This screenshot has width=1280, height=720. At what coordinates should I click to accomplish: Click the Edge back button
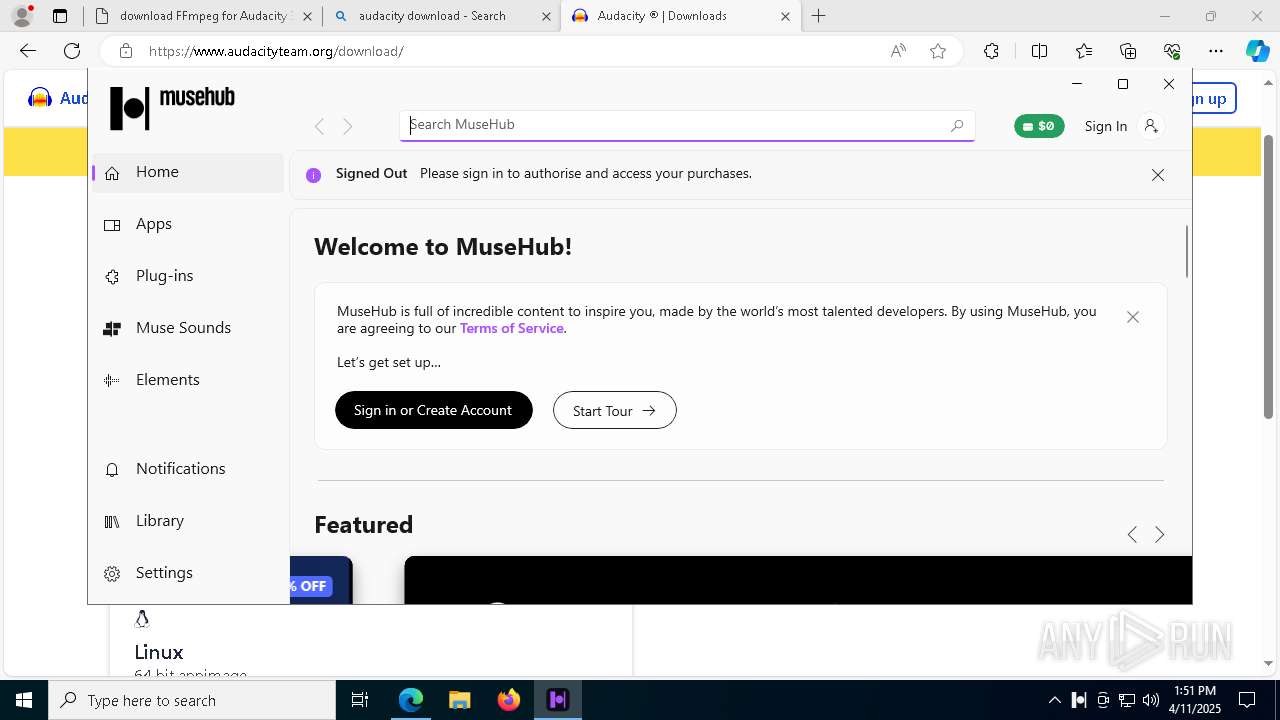28,51
